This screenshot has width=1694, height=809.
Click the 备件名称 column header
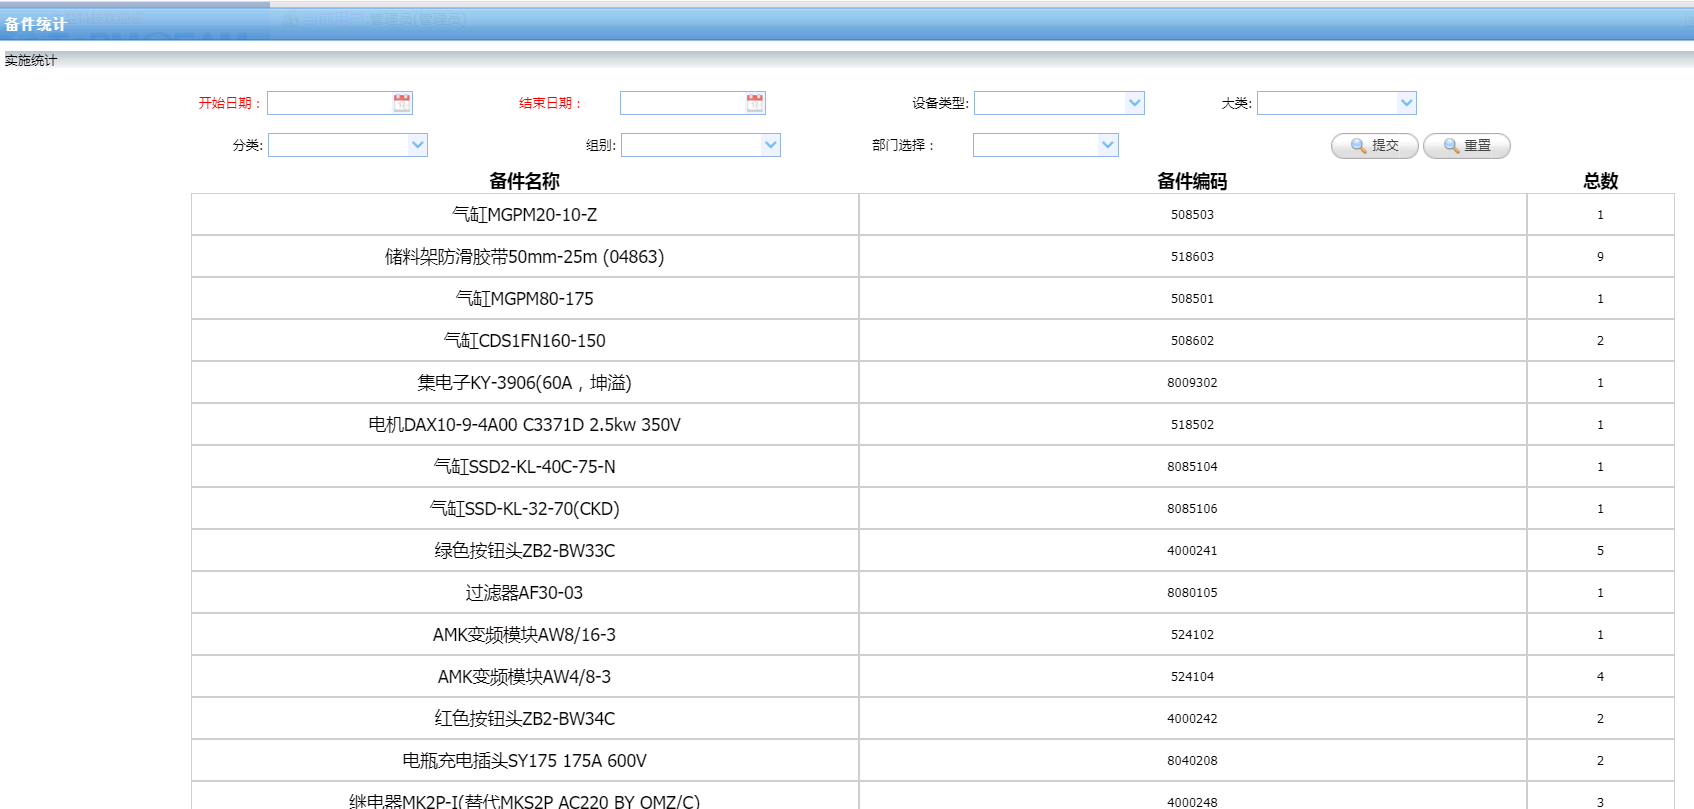524,181
